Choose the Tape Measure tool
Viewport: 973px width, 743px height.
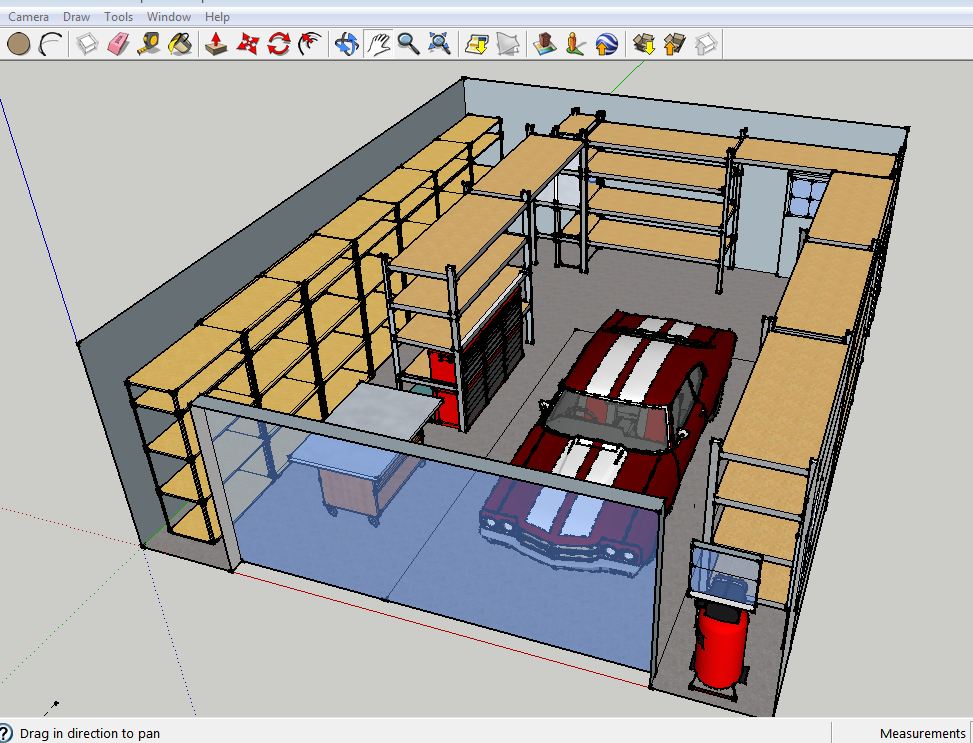pyautogui.click(x=149, y=44)
